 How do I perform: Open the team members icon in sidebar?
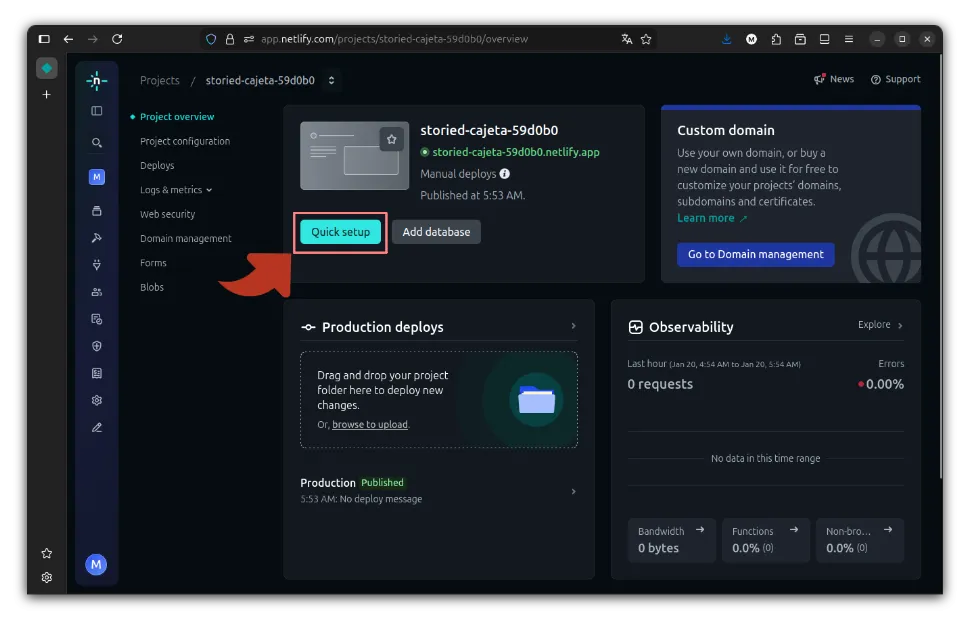pos(96,292)
